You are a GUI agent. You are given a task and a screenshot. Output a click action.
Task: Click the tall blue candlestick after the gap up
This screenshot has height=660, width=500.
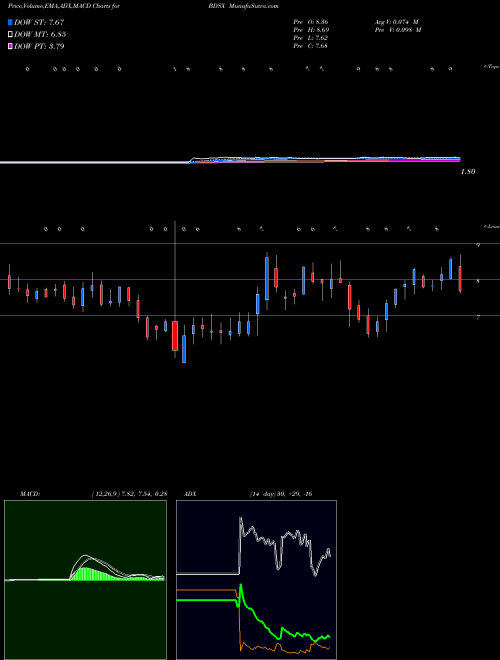(x=267, y=278)
